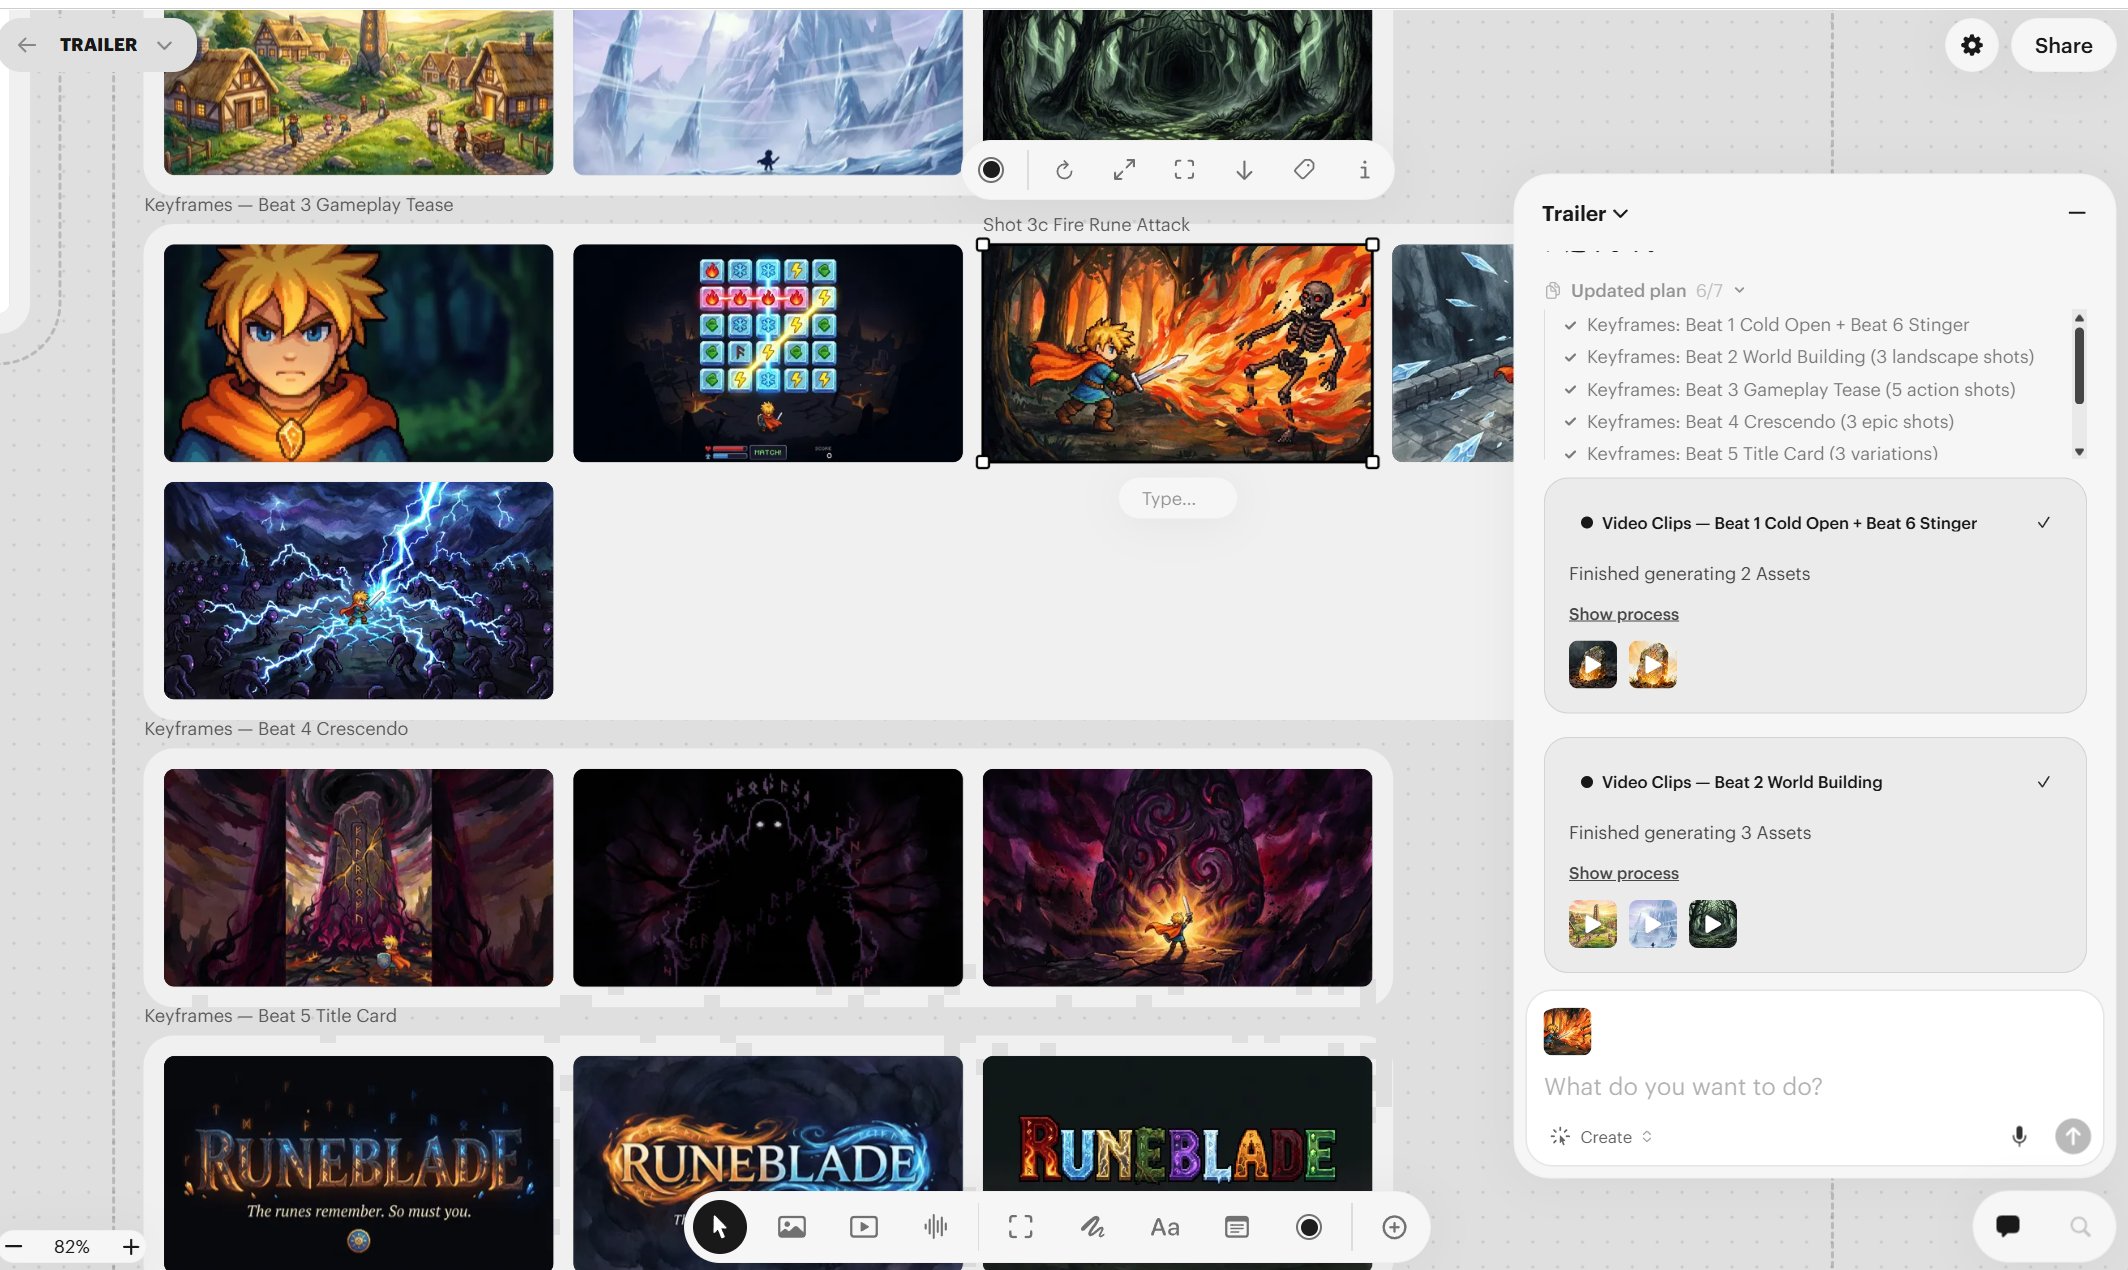The width and height of the screenshot is (2128, 1270).
Task: Toggle checkmark on Beat 2 World Building card
Action: point(2043,782)
